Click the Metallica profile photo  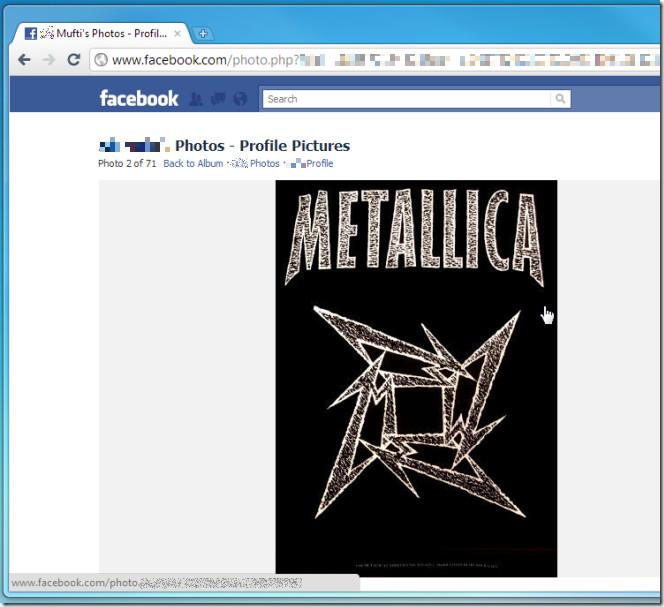click(416, 378)
